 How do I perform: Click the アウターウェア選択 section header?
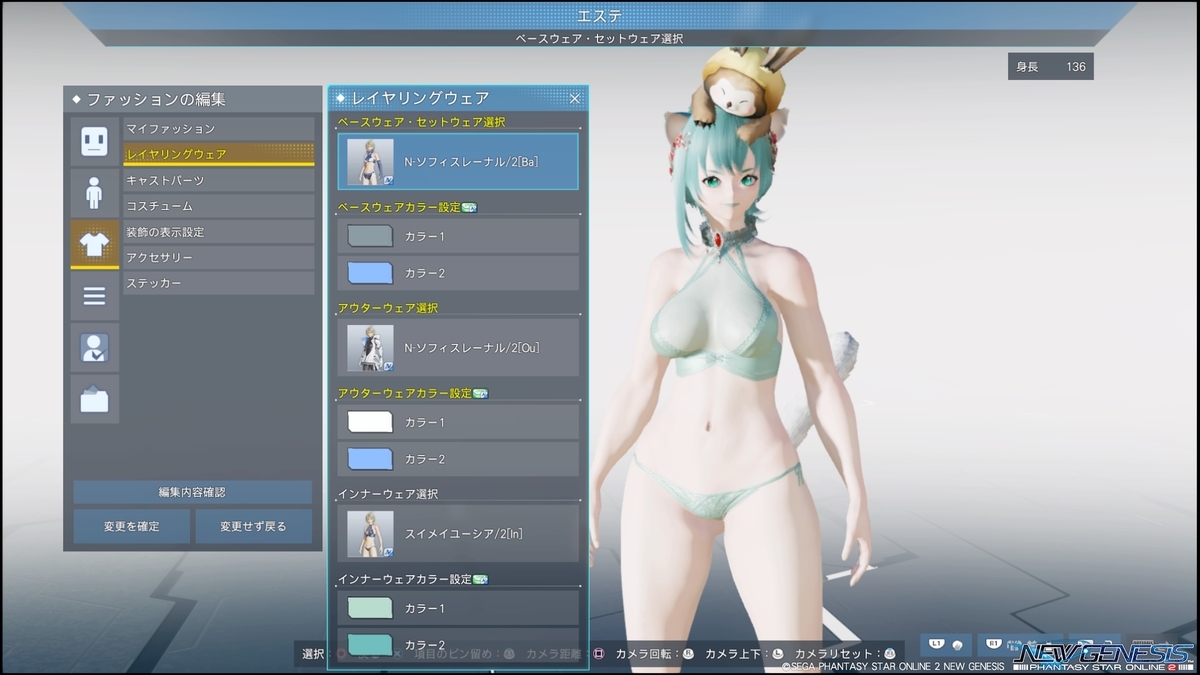388,308
